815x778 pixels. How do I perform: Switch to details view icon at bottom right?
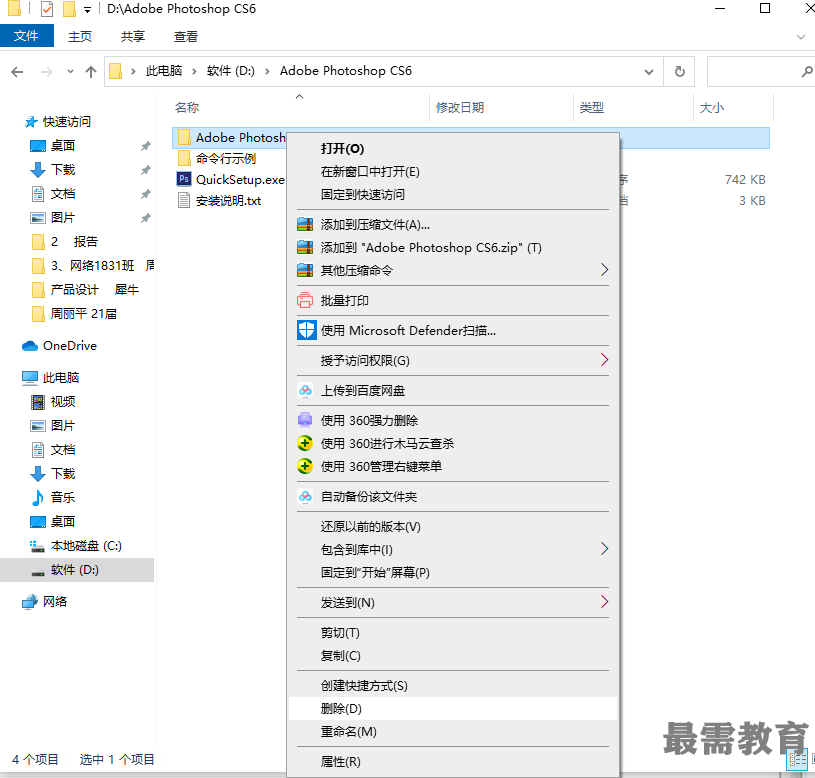tap(797, 760)
